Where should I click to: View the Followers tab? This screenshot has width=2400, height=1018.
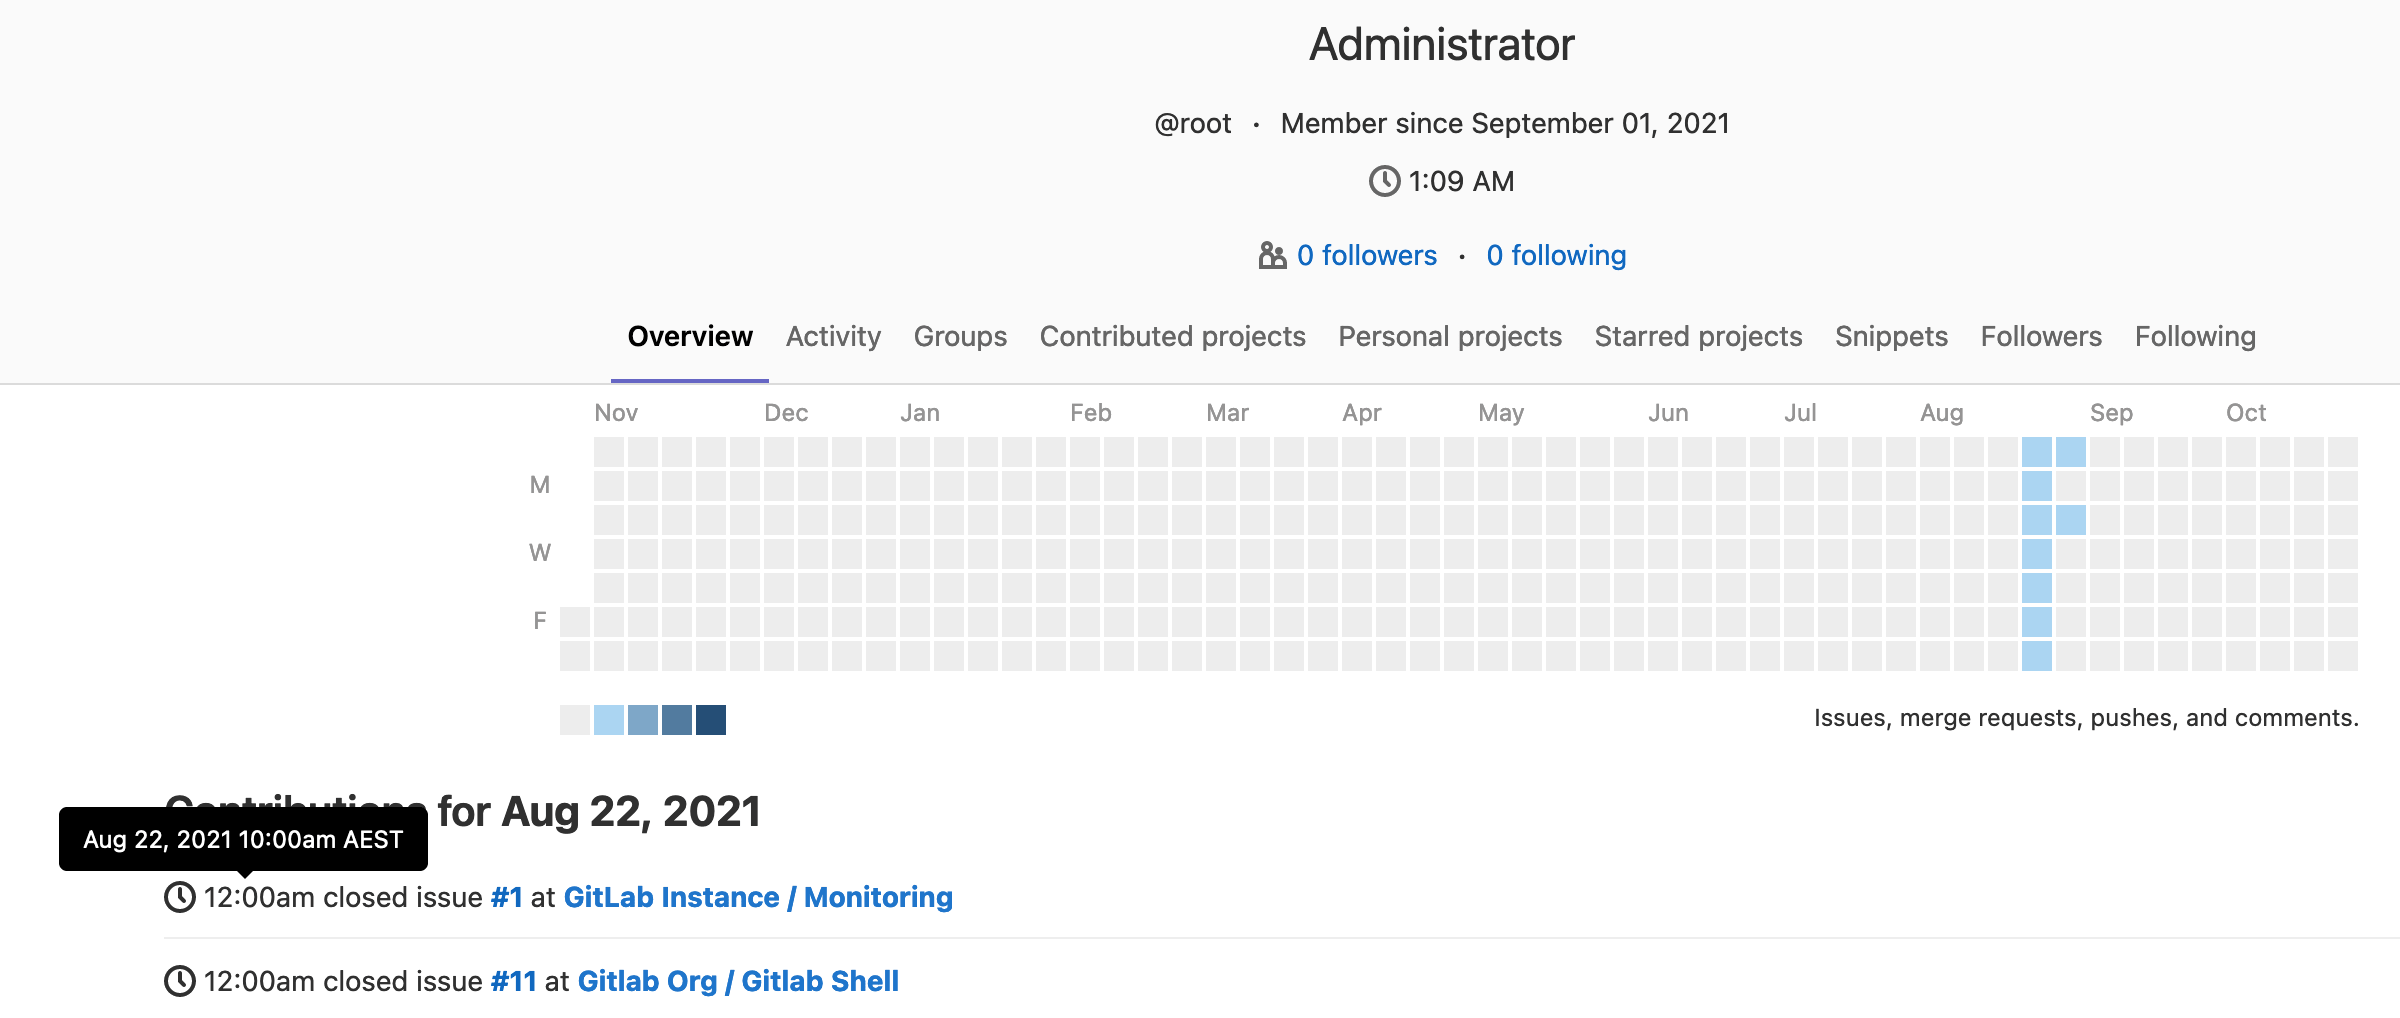point(2040,336)
